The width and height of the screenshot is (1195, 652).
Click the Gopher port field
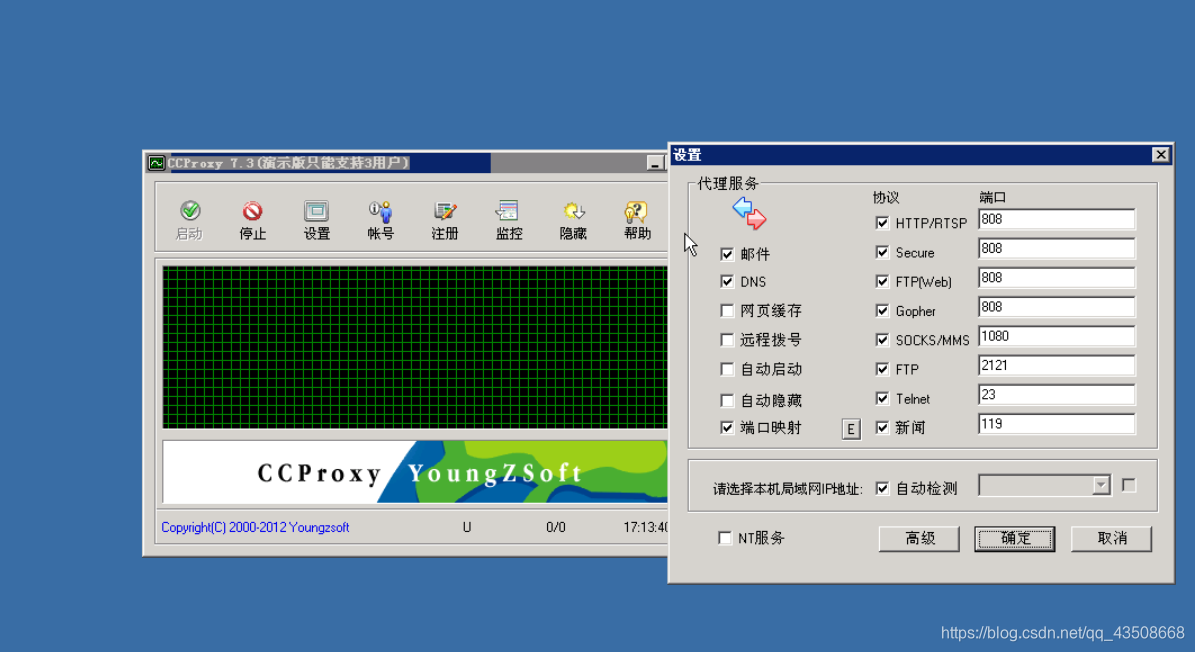point(1056,307)
